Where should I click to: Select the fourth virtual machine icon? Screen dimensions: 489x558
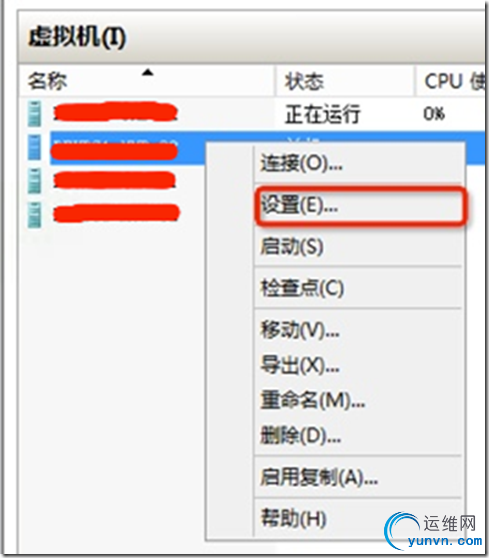34,214
